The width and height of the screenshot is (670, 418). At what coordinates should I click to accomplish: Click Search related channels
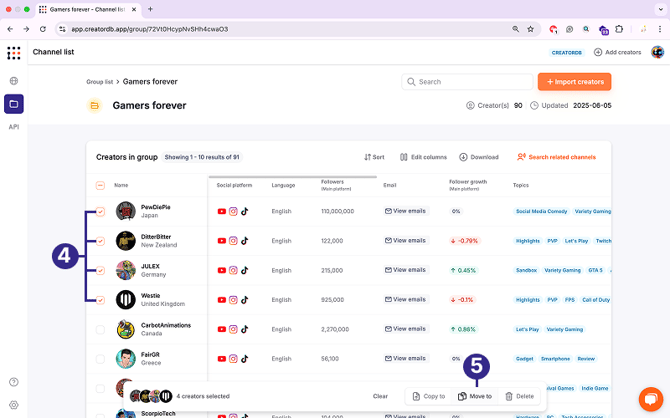click(x=556, y=157)
